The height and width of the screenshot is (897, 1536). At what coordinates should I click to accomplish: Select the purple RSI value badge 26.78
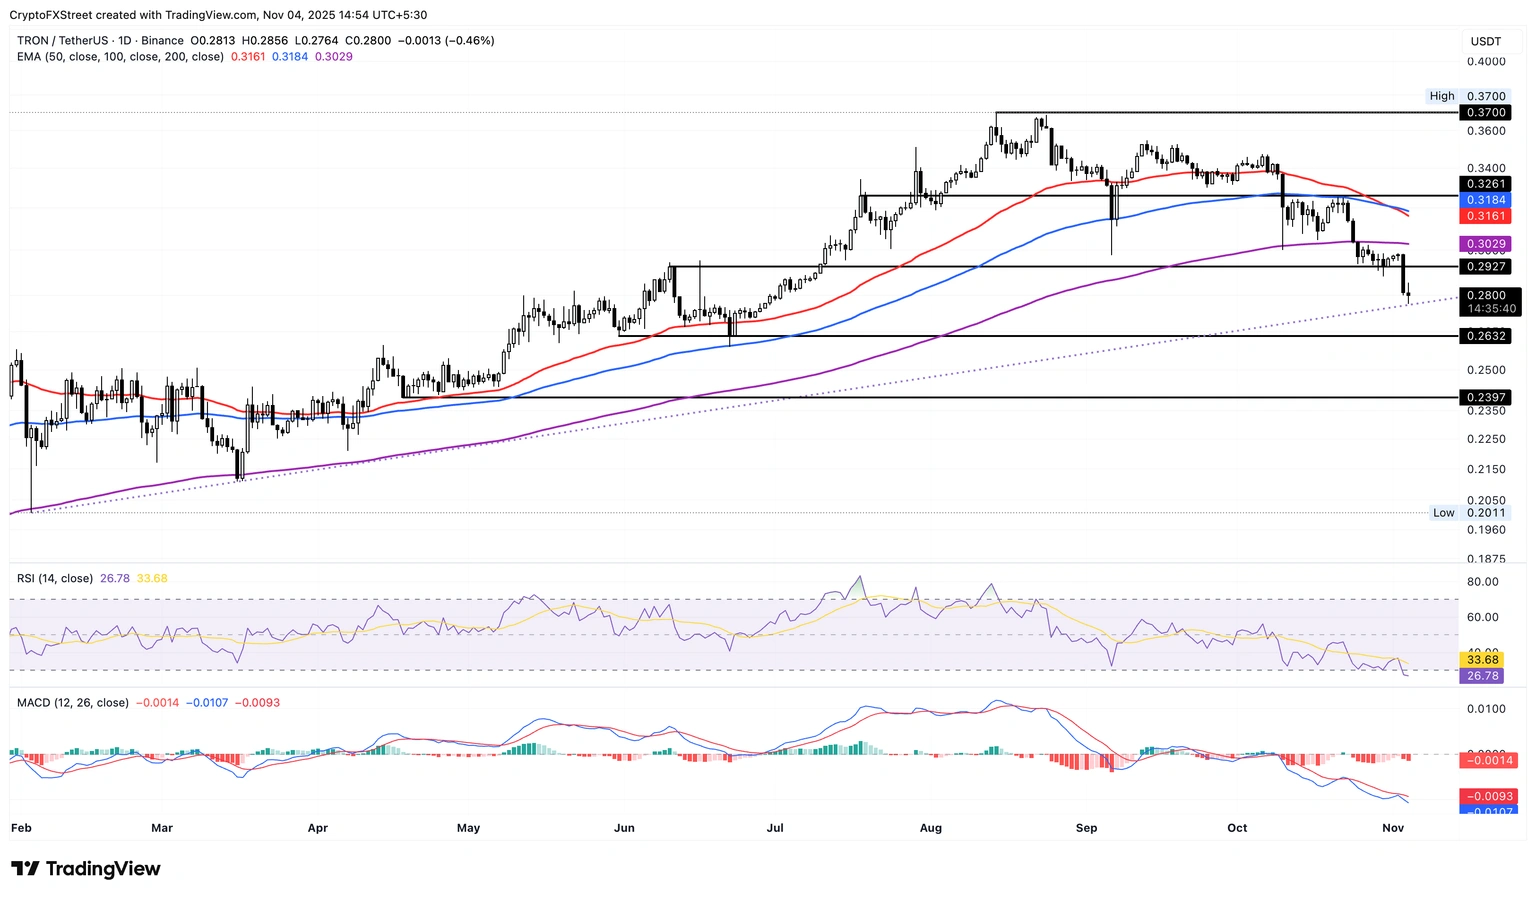click(x=1481, y=675)
